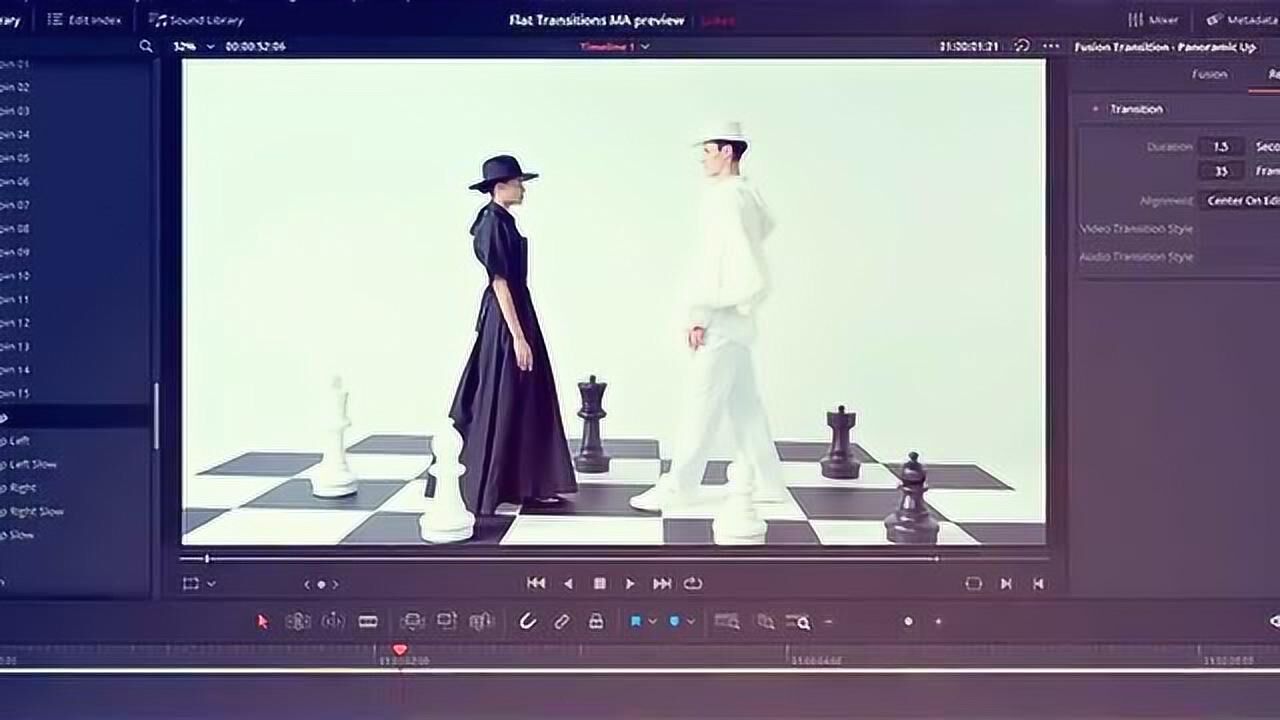Select the preset ending in 07

click(15, 205)
